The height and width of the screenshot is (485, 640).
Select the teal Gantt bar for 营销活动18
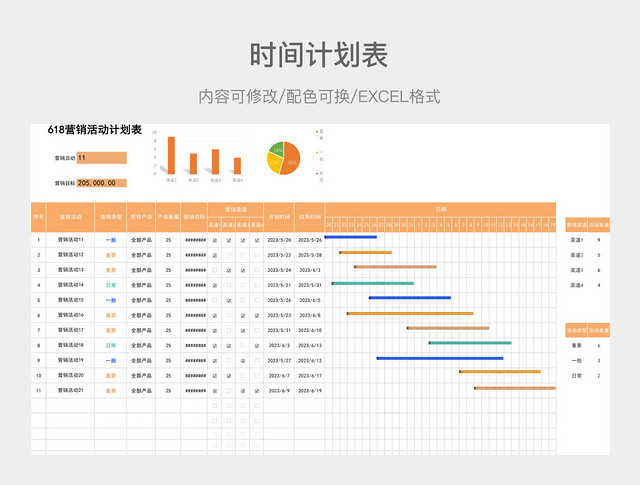pyautogui.click(x=470, y=343)
